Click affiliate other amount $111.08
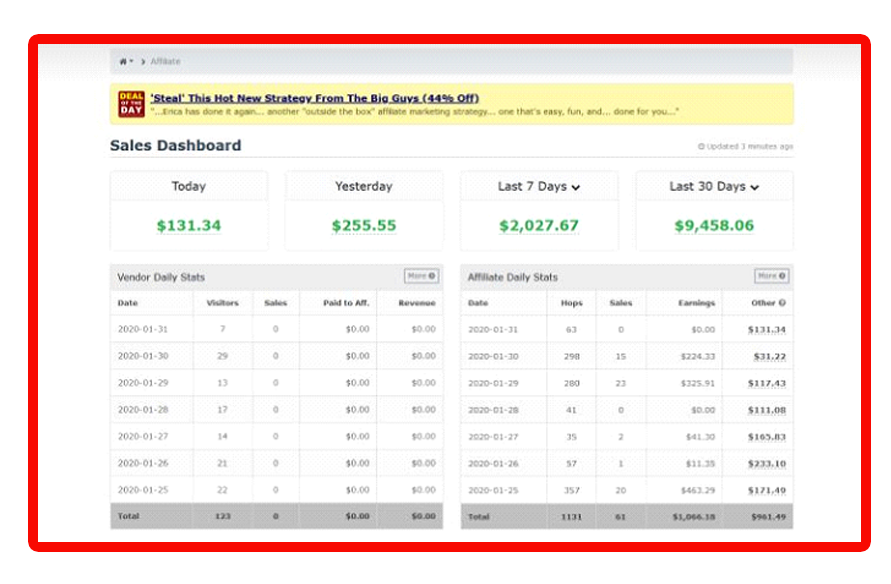The width and height of the screenshot is (891, 584). 767,410
